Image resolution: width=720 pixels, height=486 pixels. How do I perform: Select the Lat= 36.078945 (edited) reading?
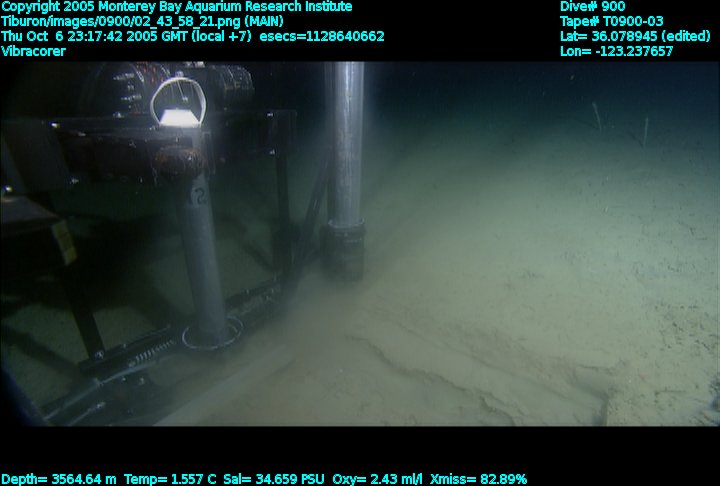point(635,36)
